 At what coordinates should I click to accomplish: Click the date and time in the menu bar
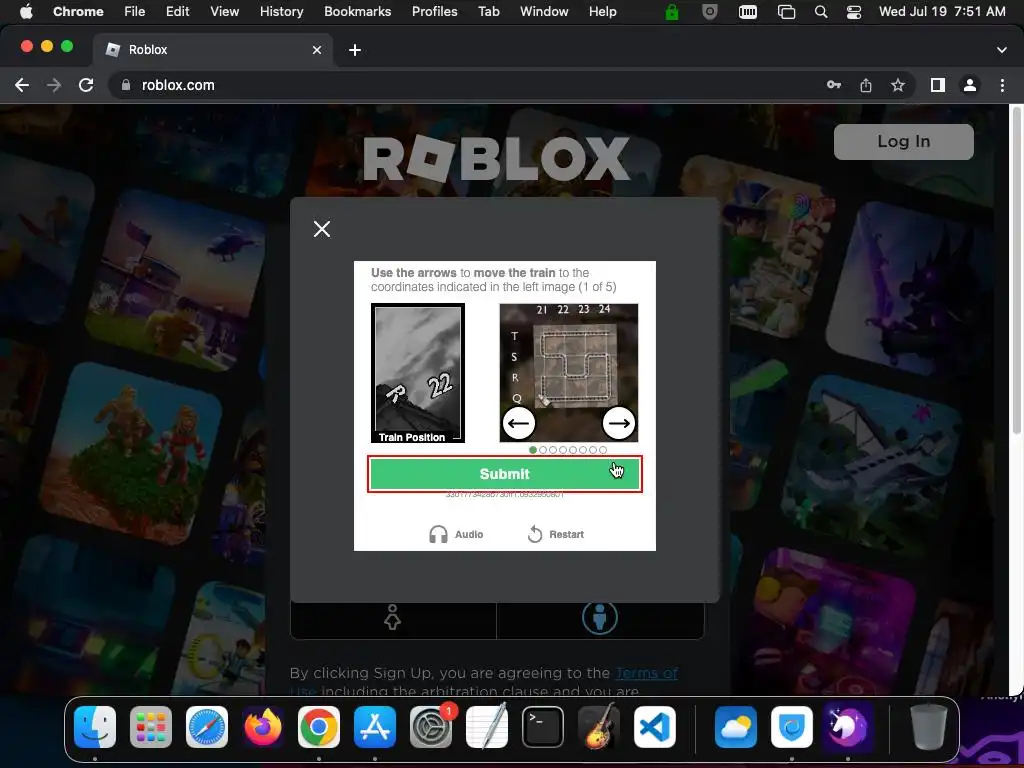[x=942, y=12]
